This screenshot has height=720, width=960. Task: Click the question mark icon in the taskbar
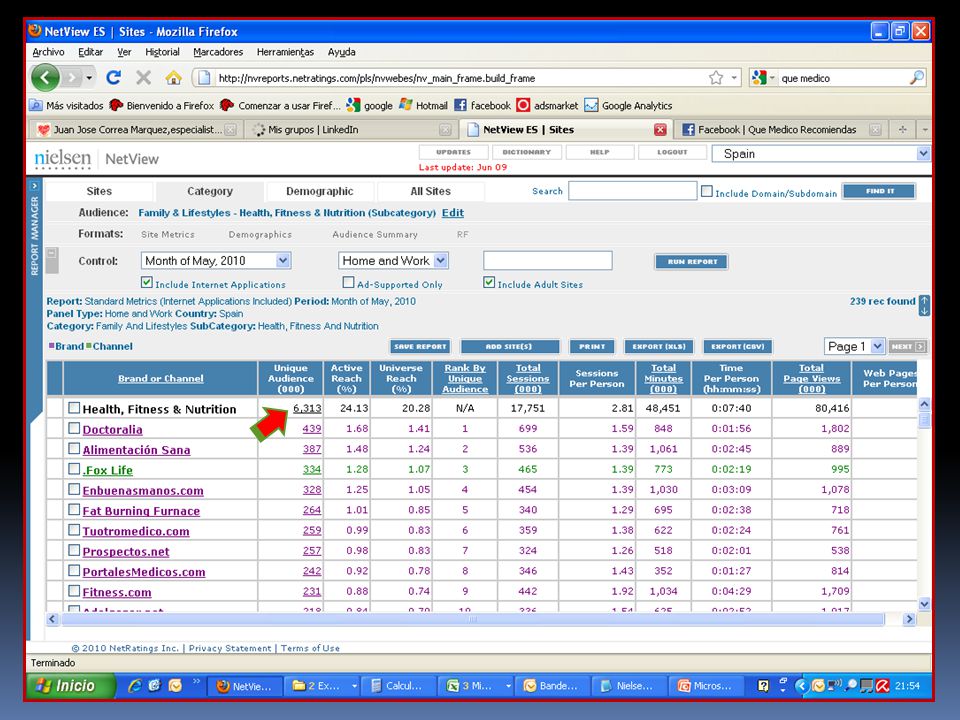click(763, 686)
